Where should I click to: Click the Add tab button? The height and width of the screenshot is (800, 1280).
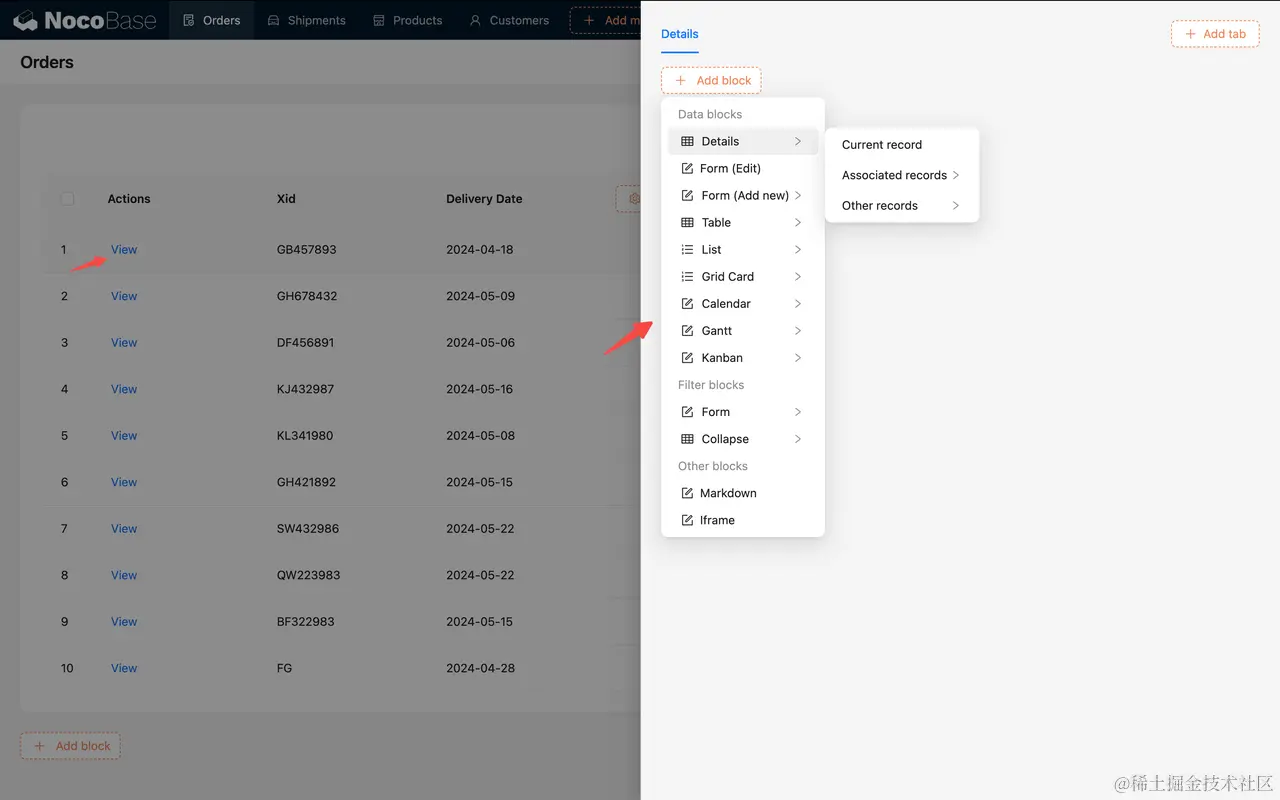[x=1215, y=34]
